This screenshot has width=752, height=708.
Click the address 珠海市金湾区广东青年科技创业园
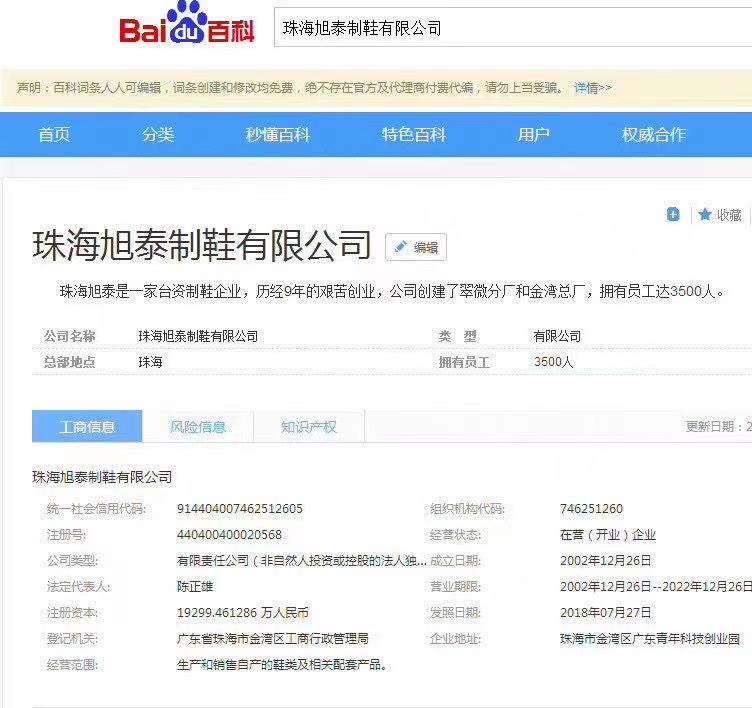click(650, 639)
